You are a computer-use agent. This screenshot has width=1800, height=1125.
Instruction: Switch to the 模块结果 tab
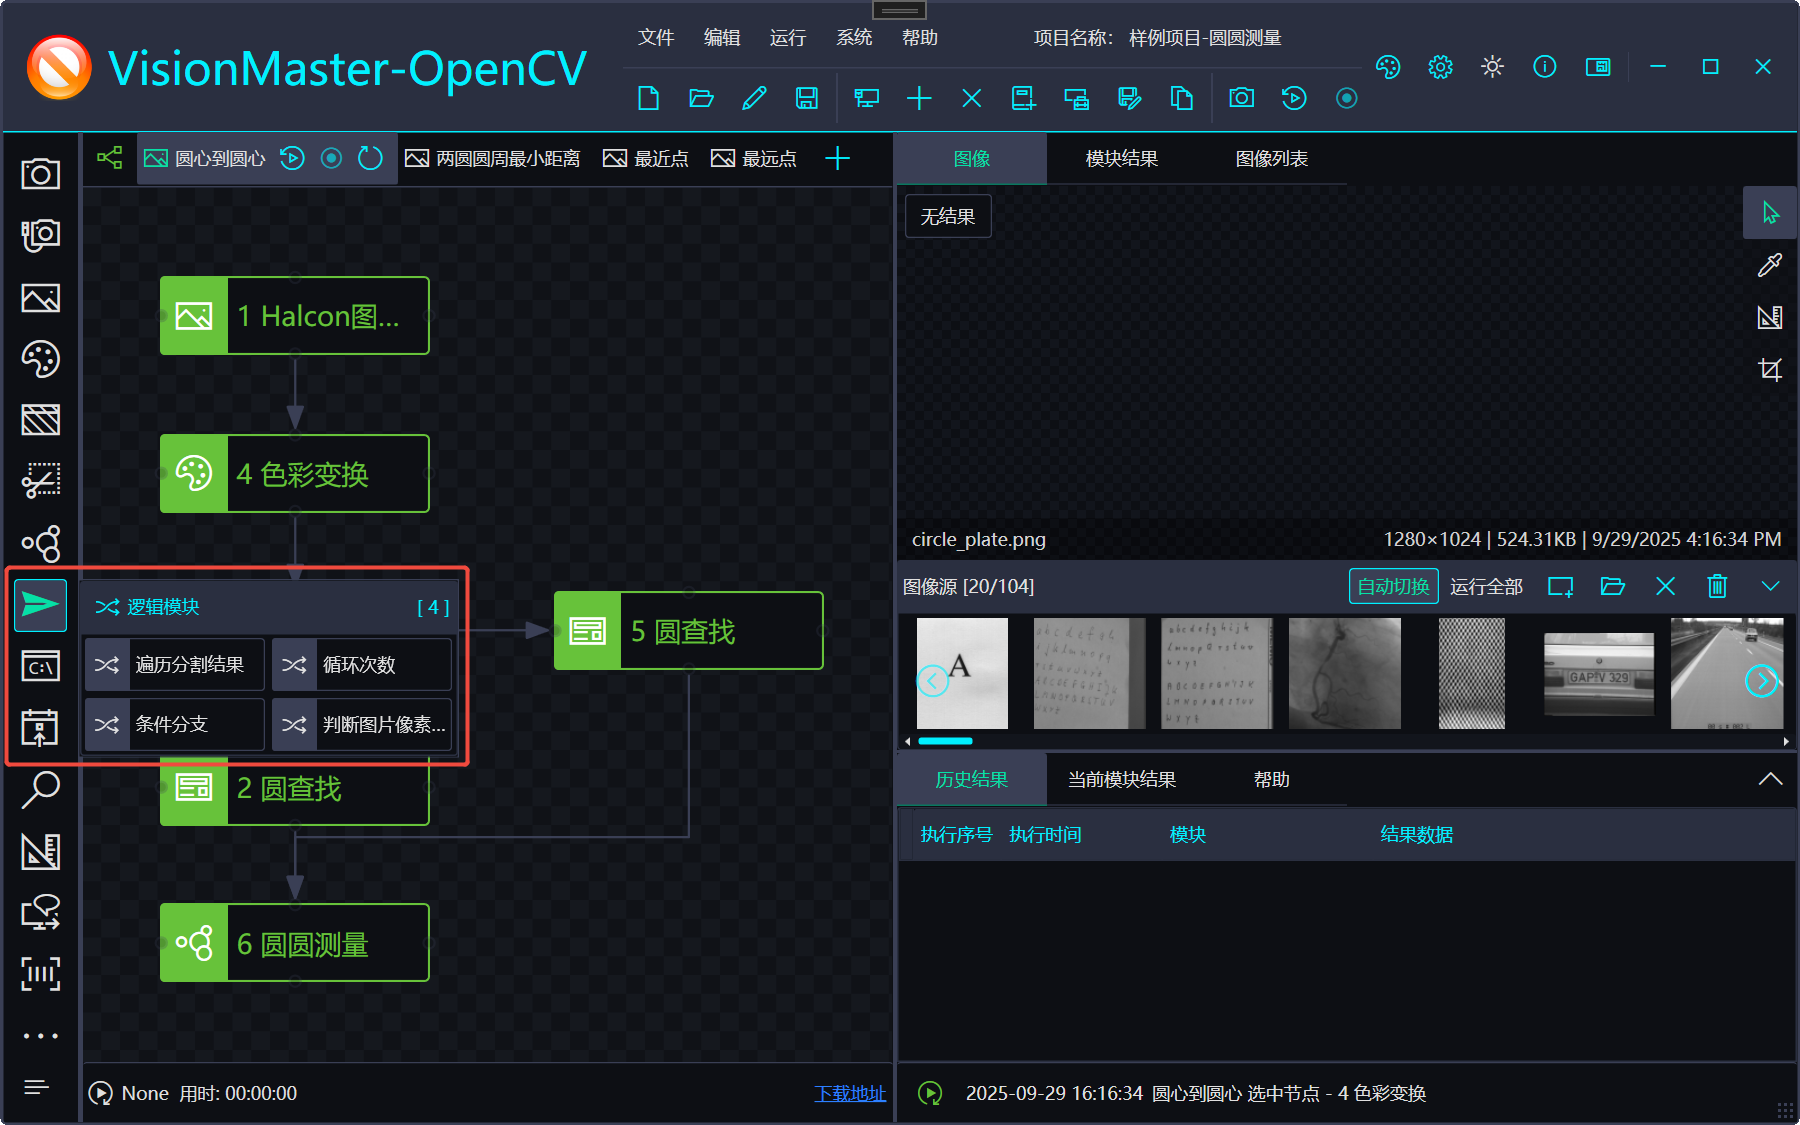(x=1122, y=159)
